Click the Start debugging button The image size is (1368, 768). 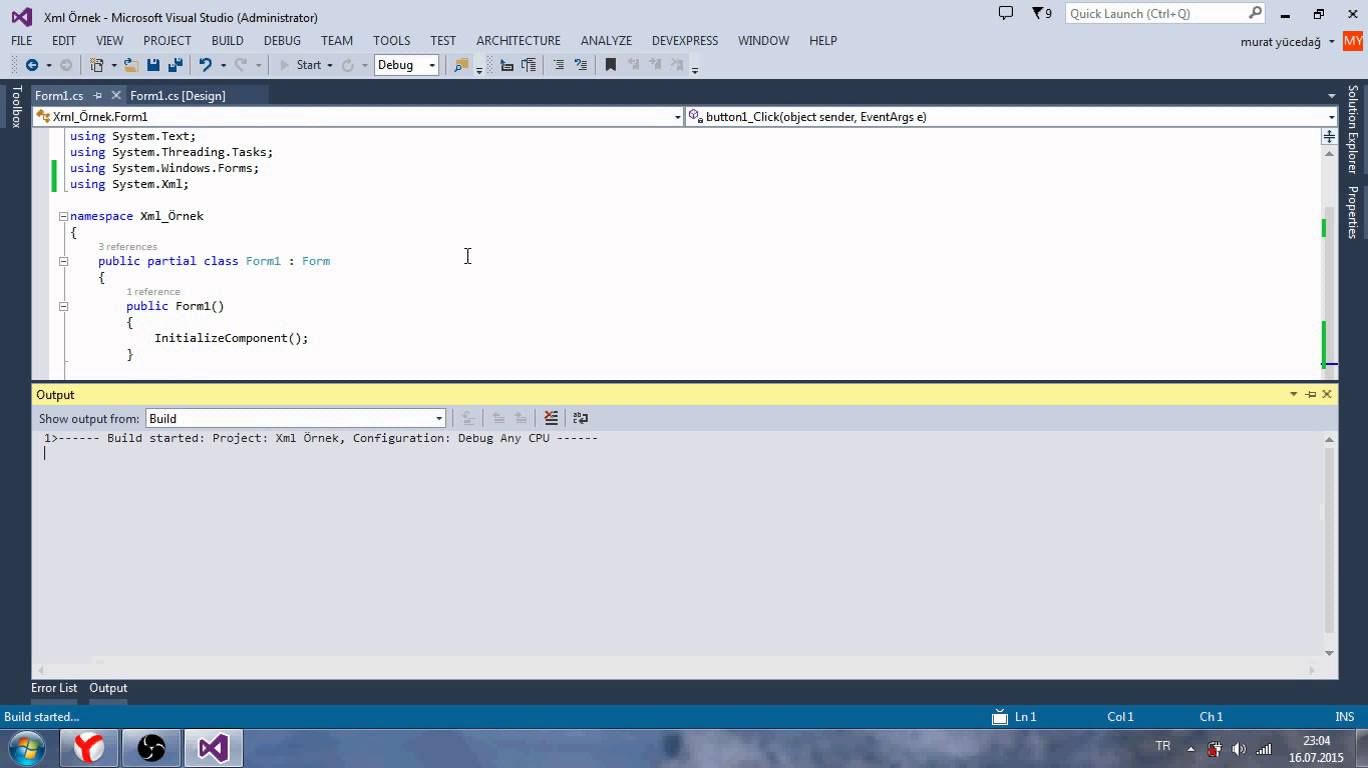pos(299,65)
